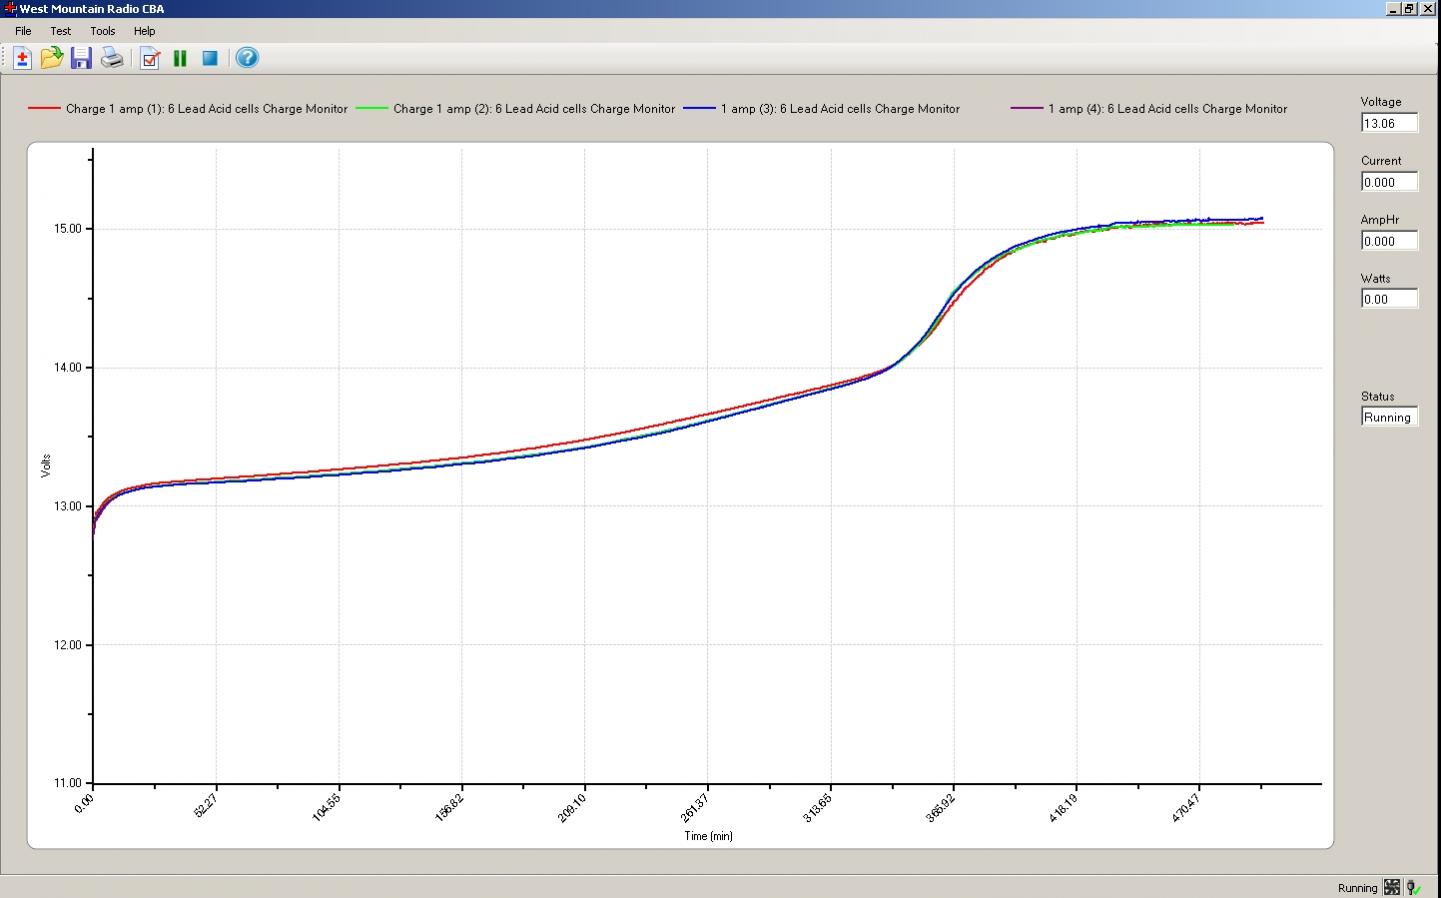Click the 14.00 volts axis tick label
This screenshot has width=1441, height=898.
point(68,368)
